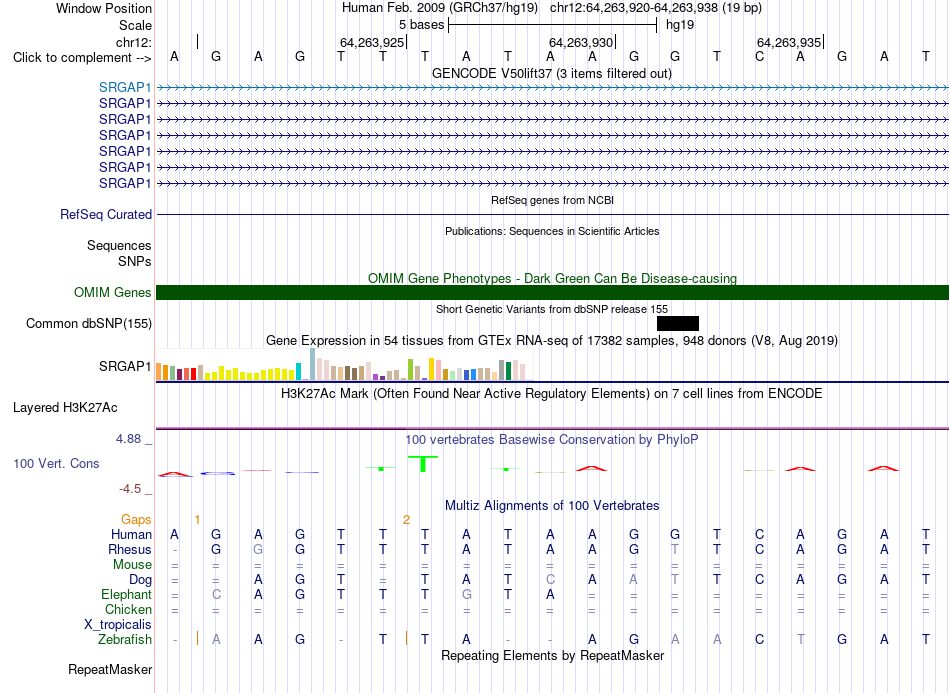
Task: Open the Layered H3K27Ac track label
Action: tap(65, 408)
